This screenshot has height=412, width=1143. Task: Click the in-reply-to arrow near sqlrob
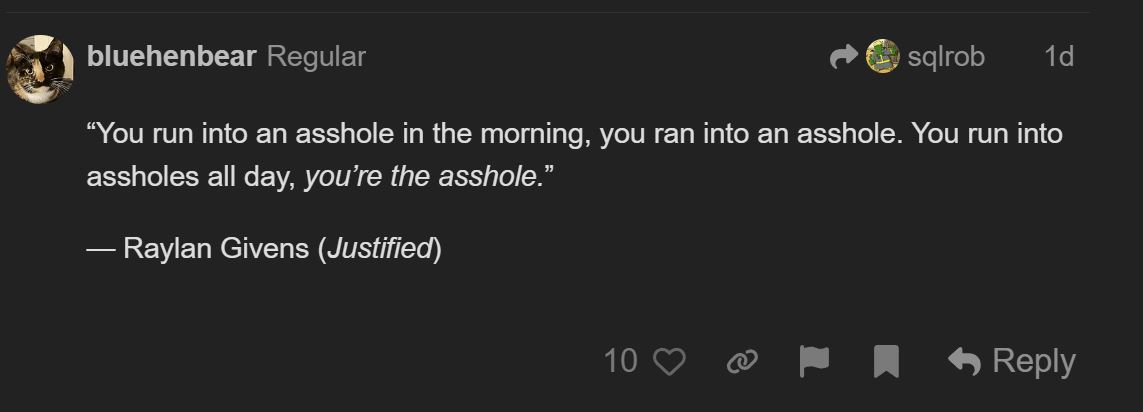844,57
